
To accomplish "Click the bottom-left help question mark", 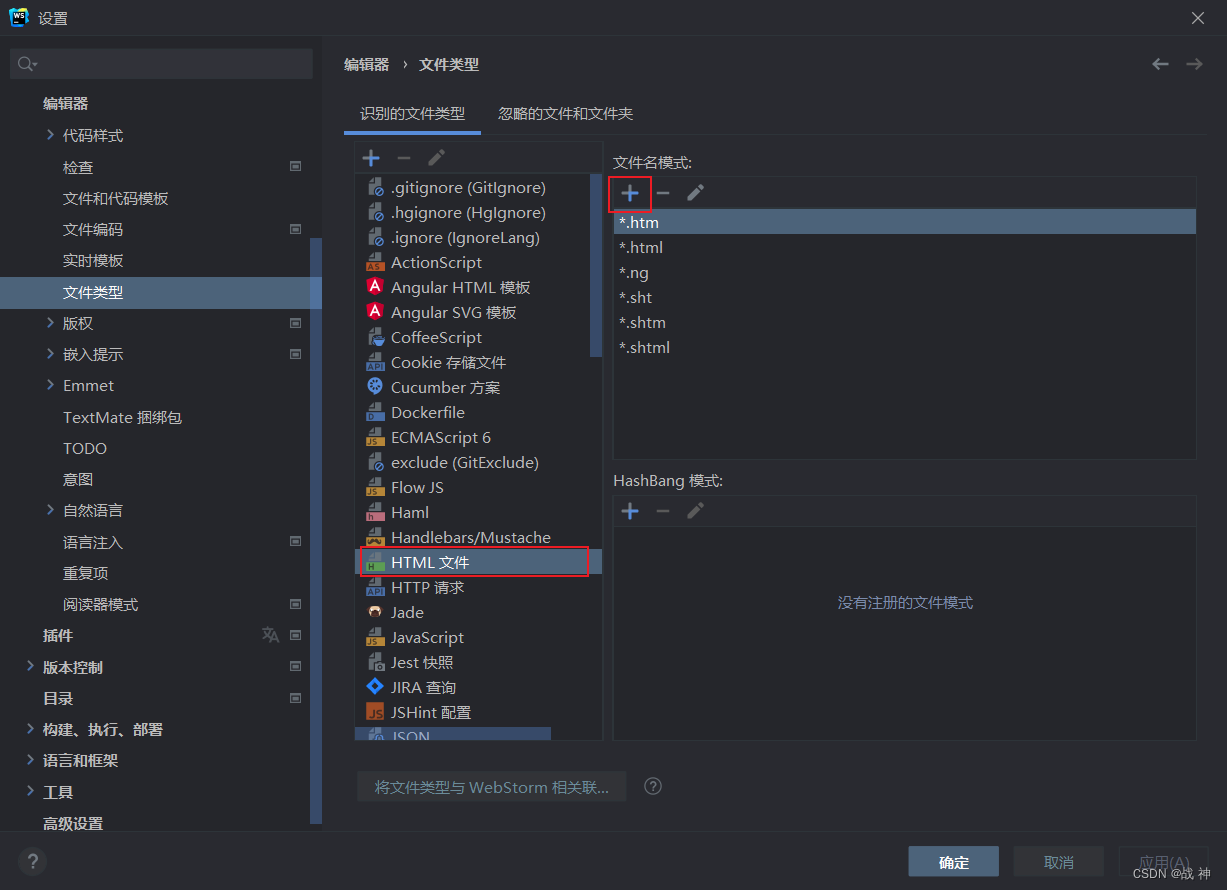I will (x=32, y=861).
